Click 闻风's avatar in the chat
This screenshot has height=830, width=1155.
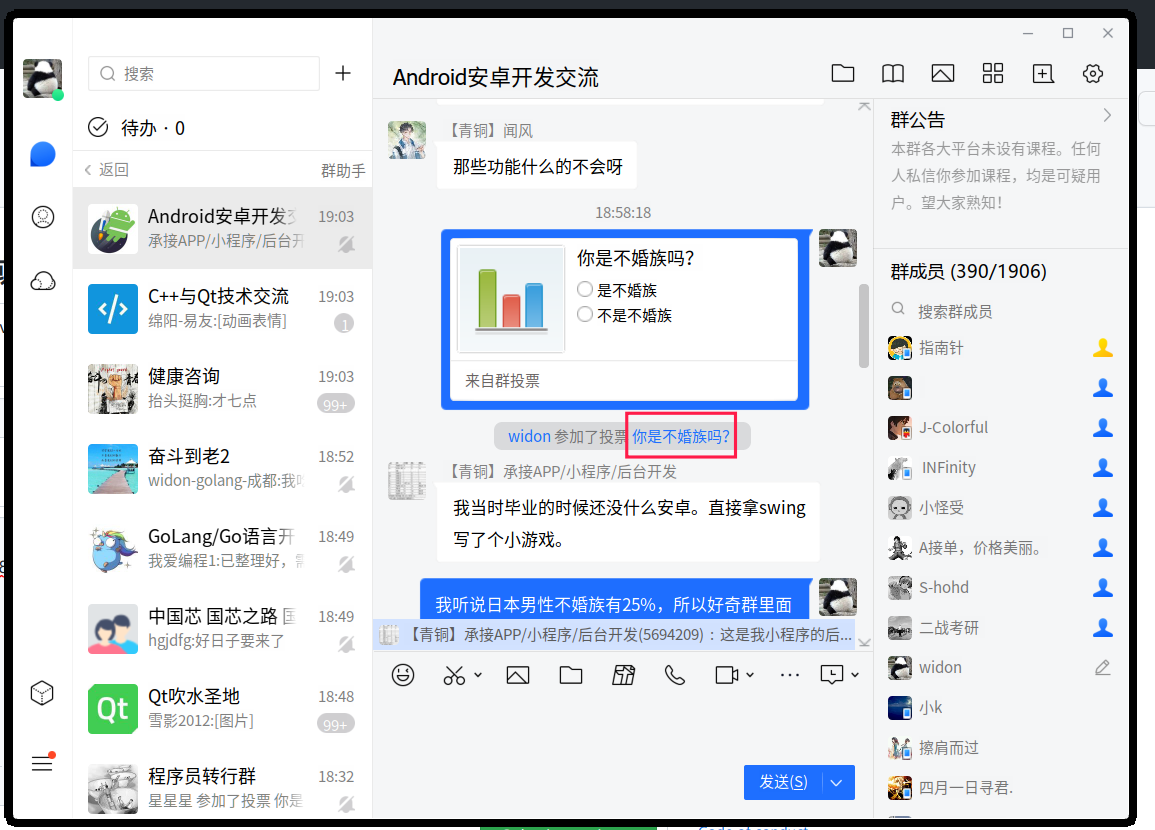click(407, 140)
